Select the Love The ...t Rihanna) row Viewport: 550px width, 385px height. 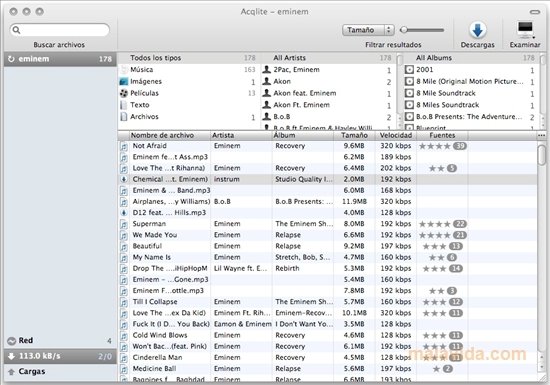coord(328,168)
